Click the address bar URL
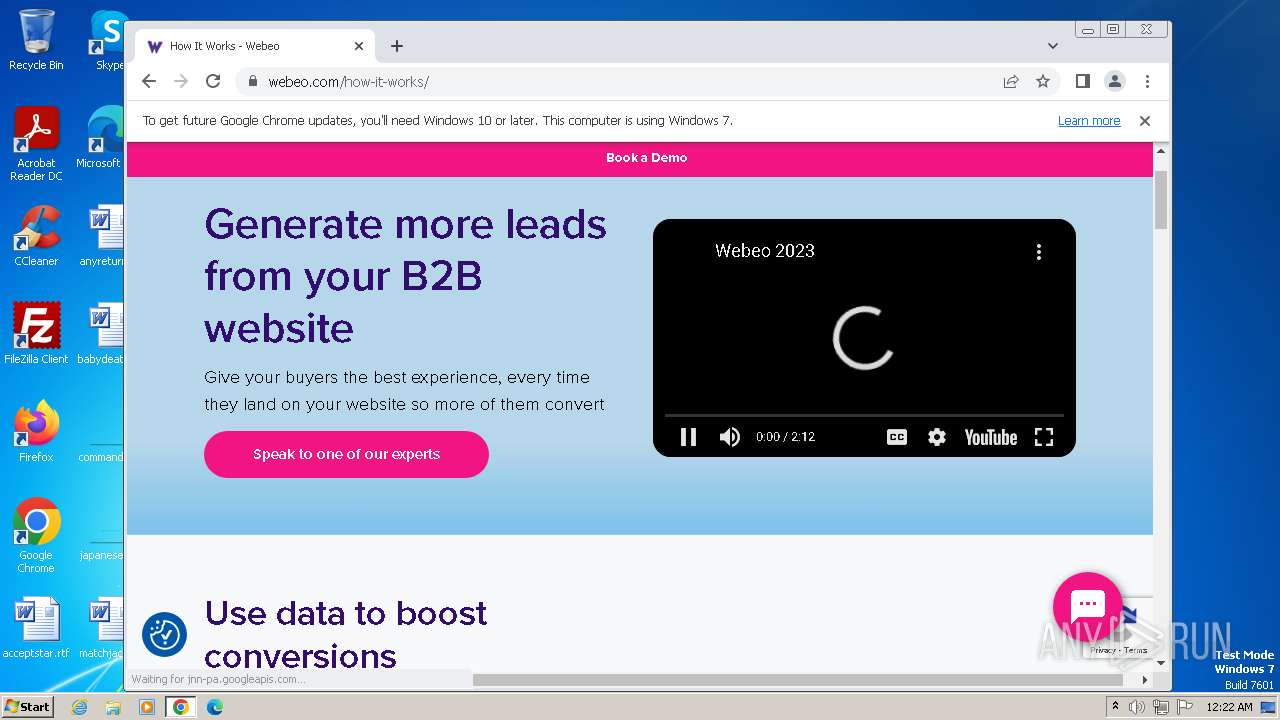This screenshot has height=720, width=1280. tap(348, 82)
